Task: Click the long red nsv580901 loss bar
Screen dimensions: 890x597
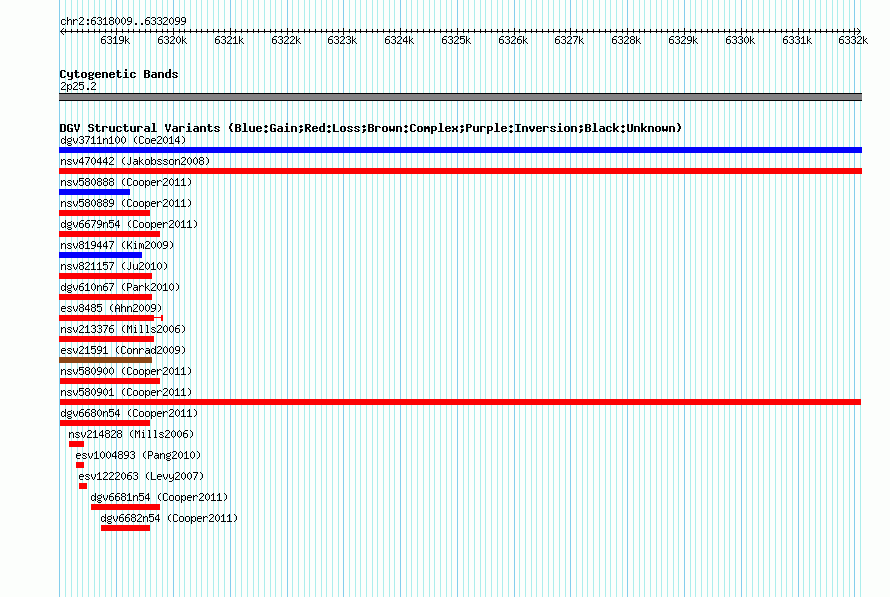Action: click(x=460, y=402)
